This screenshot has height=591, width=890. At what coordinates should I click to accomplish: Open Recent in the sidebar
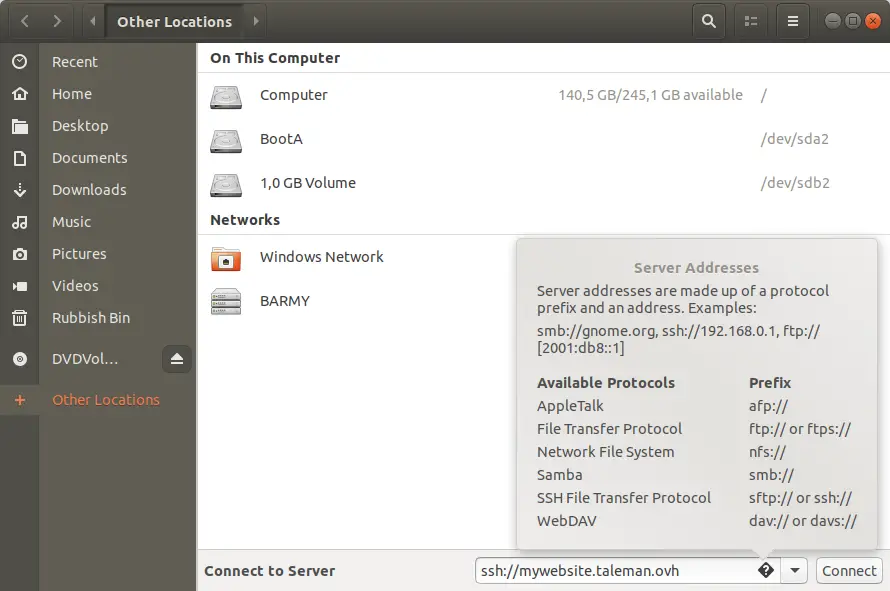pyautogui.click(x=75, y=62)
